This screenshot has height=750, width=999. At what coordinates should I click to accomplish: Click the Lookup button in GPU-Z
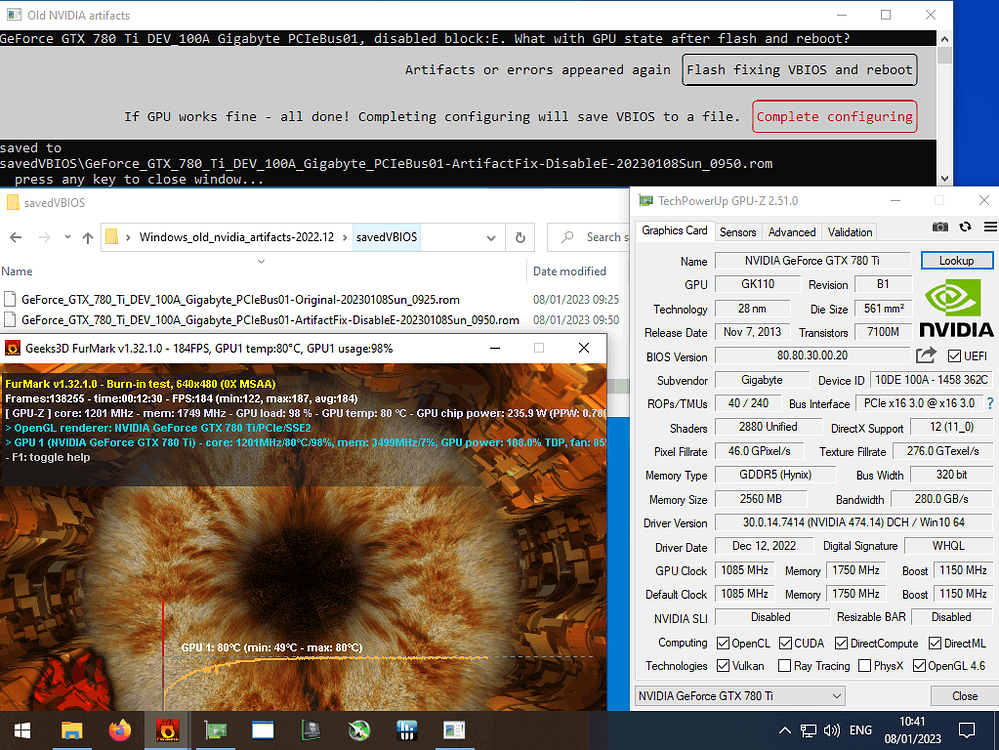956,260
